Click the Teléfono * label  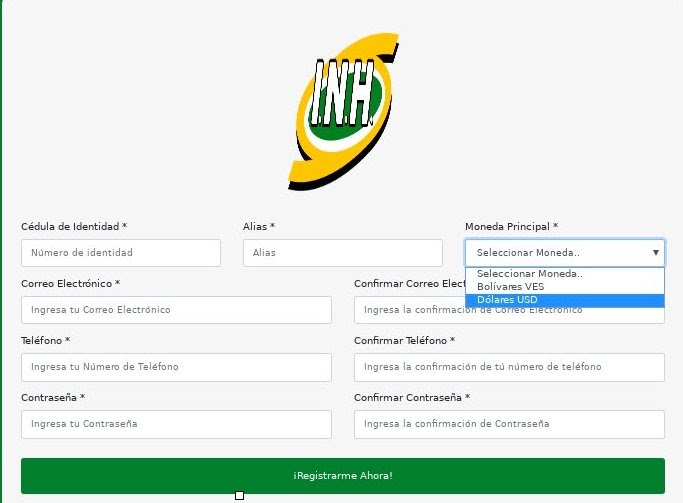click(x=46, y=341)
